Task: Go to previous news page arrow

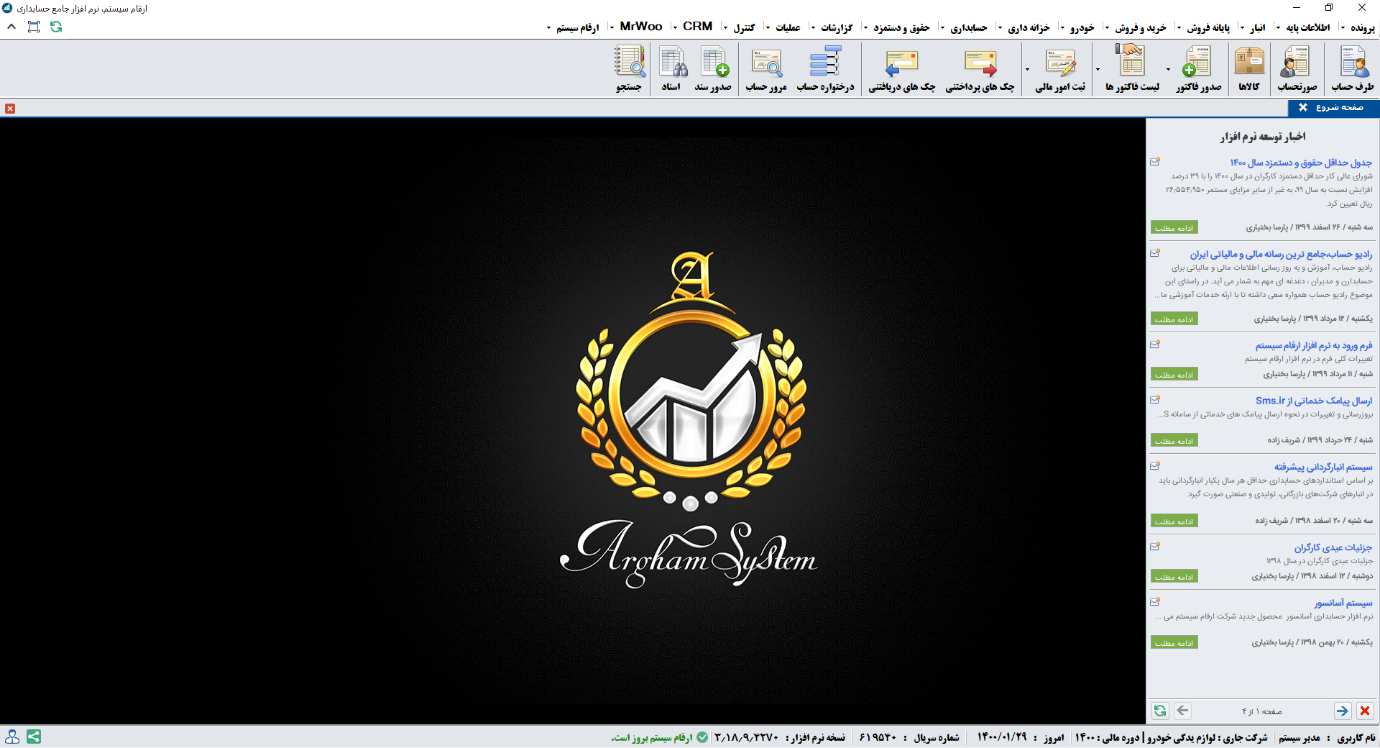Action: click(x=1183, y=710)
